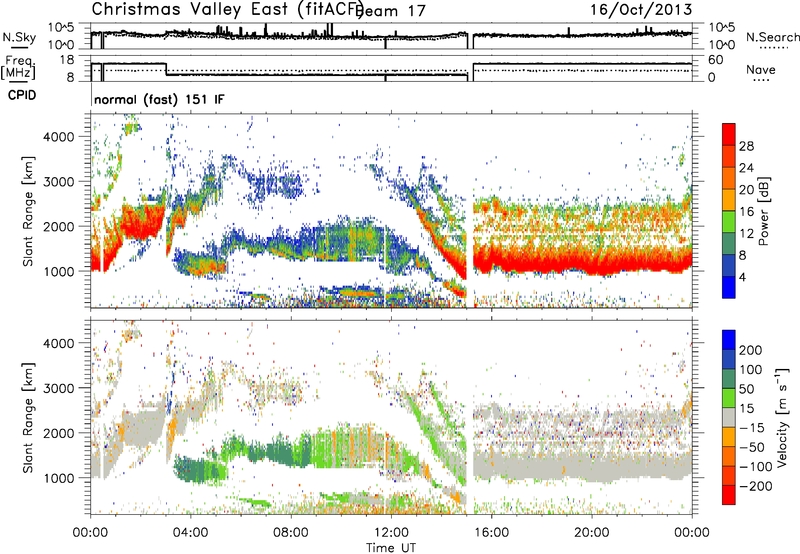Click '4000' tick on the power panel

pyautogui.click(x=58, y=137)
